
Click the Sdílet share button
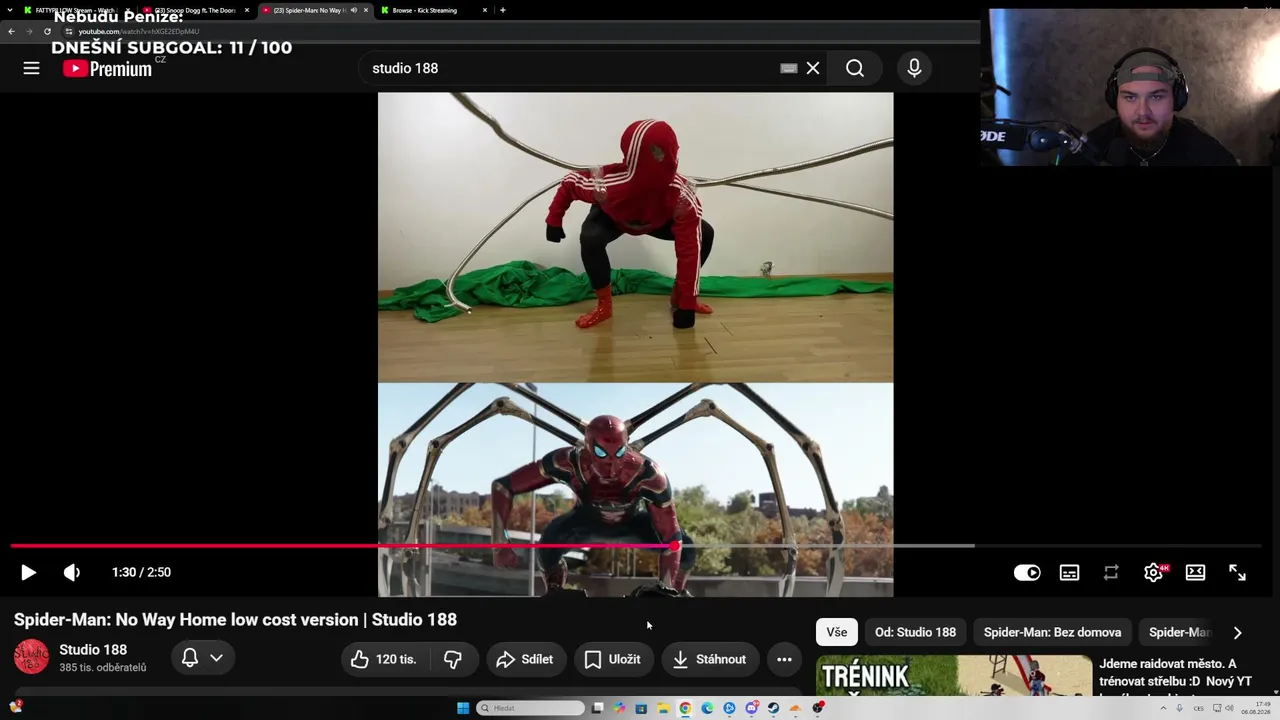tap(525, 659)
